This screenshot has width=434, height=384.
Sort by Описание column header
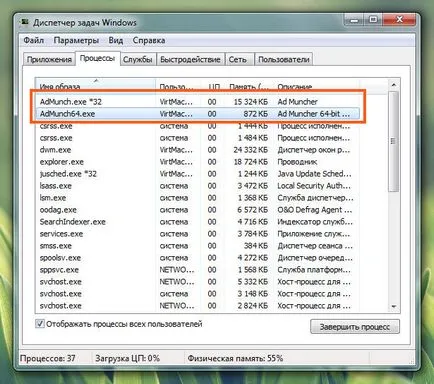click(316, 86)
